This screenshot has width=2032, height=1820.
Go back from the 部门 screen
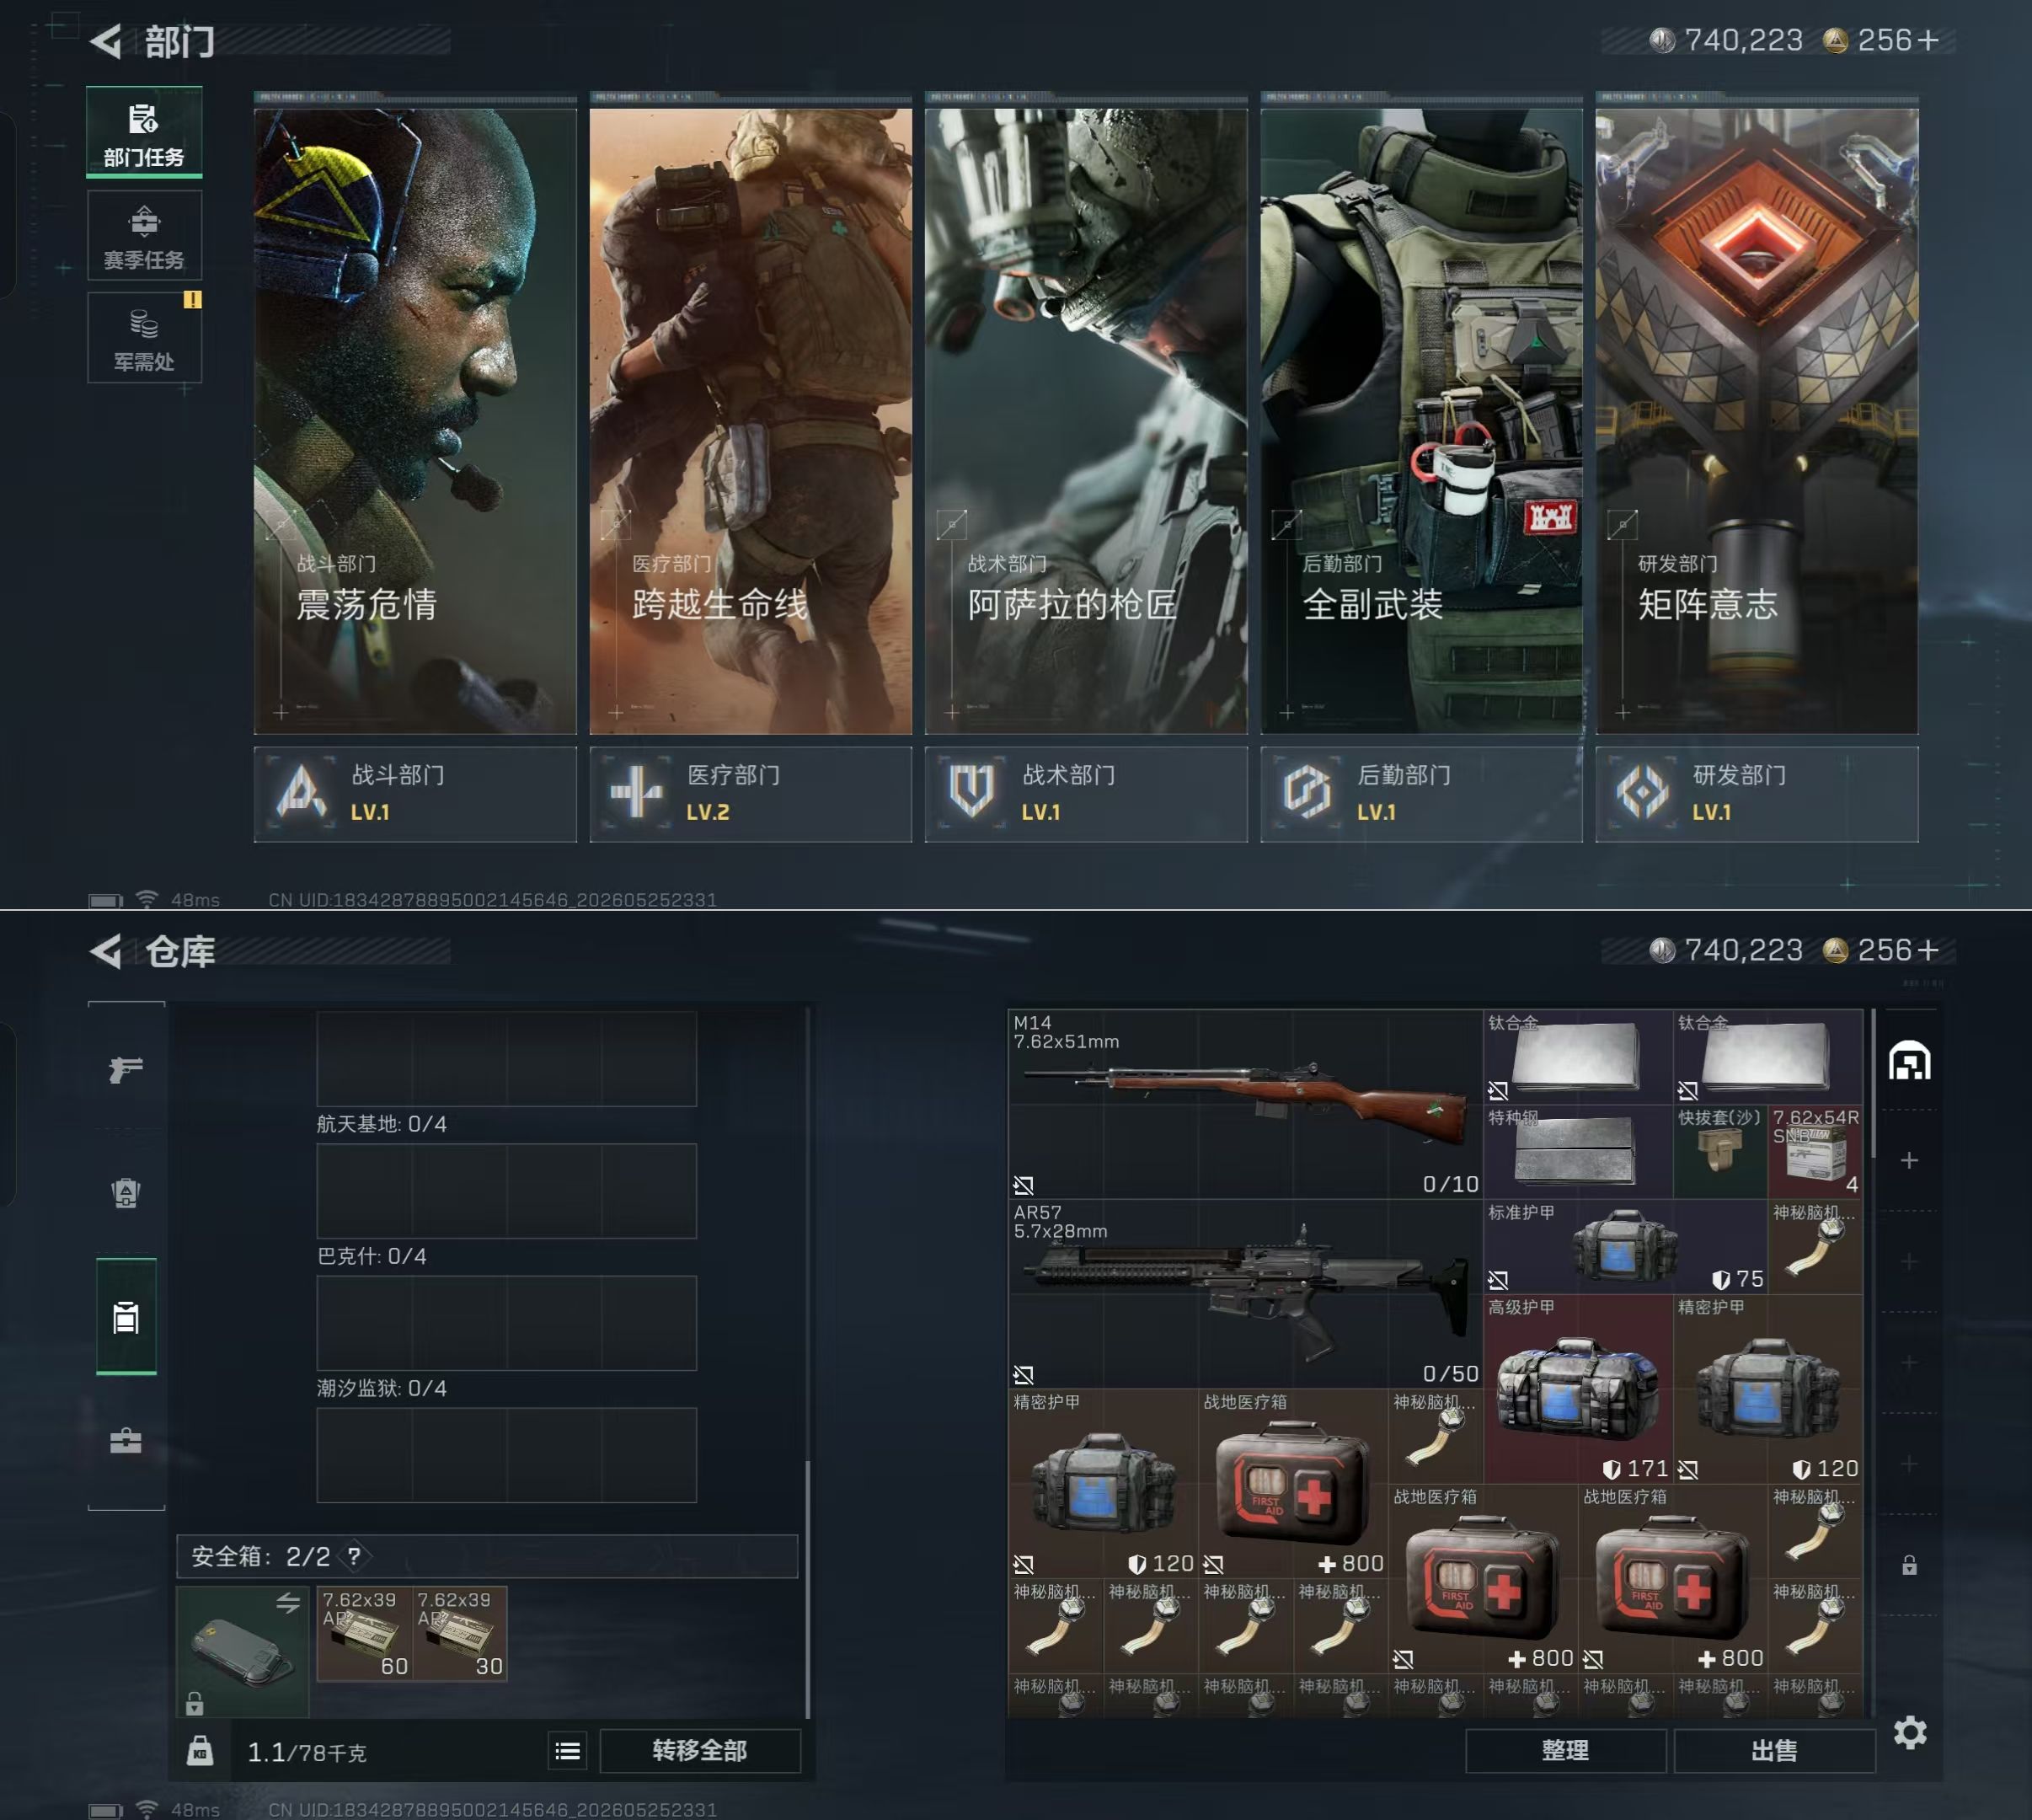[106, 41]
